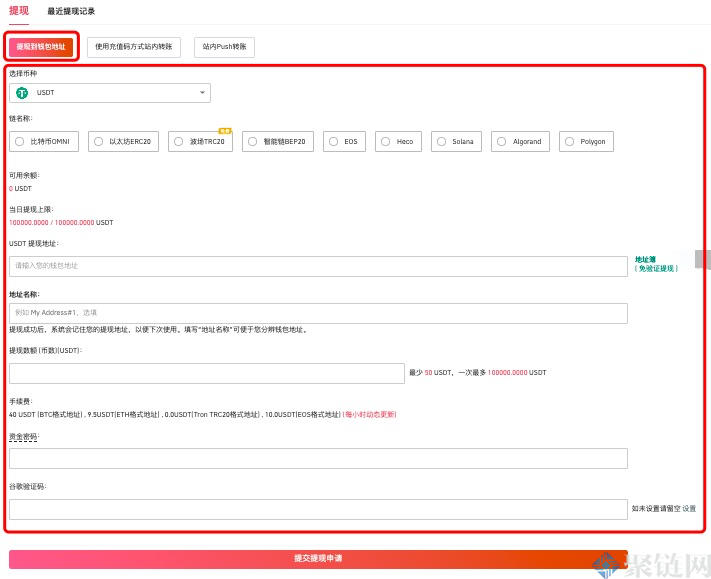Select 智能链BEP20 chain radio button
Viewport: 711px width, 579px height.
click(x=253, y=141)
